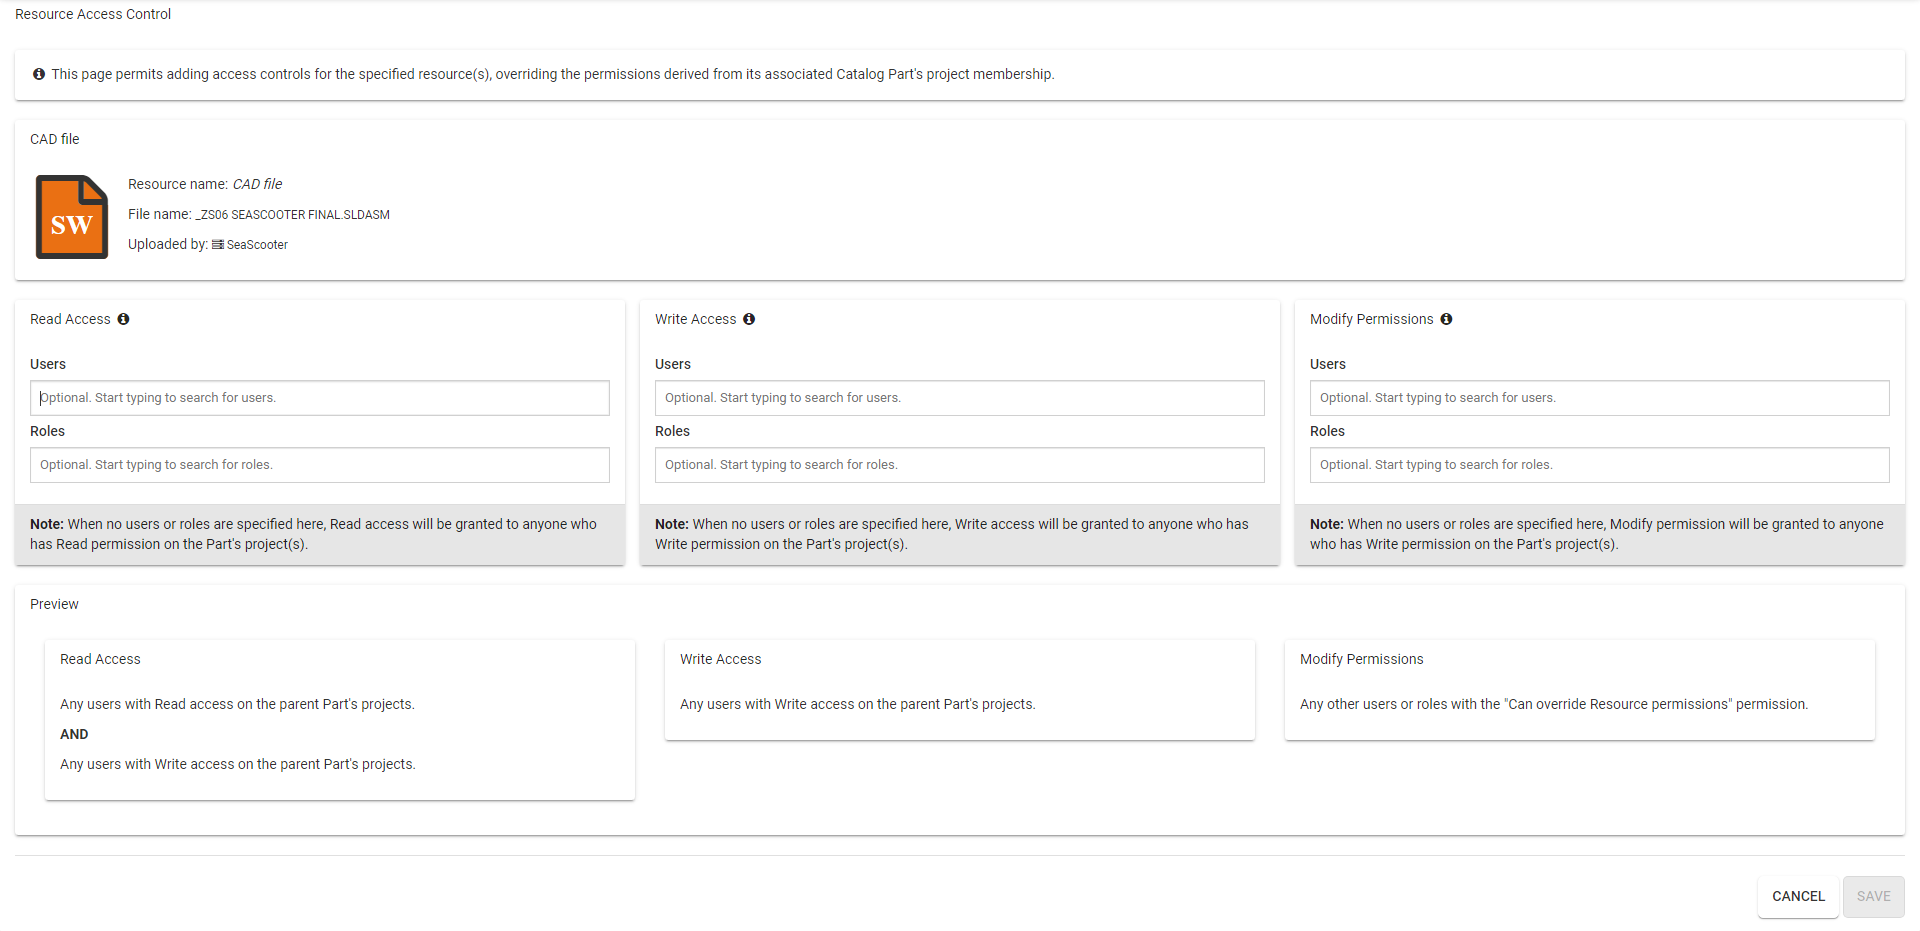Click the _ZS06 SEASCOOTER FINAL.SLDASM file name
Viewport: 1920px width, 931px height.
click(293, 215)
